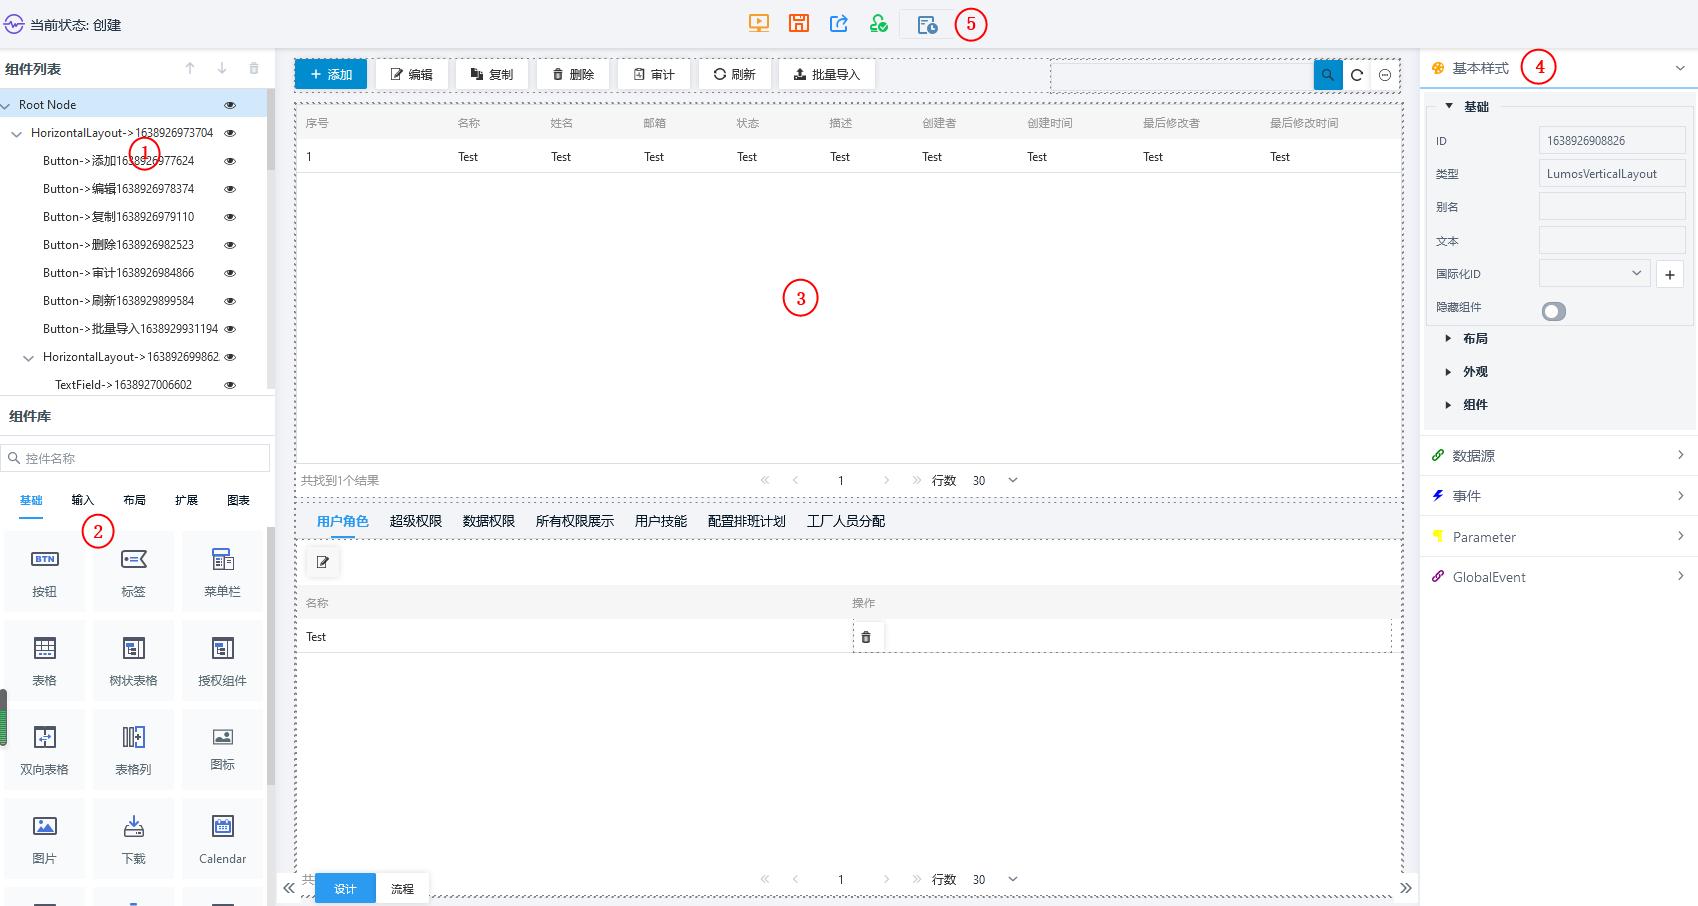Click the 复制 button in canvas toolbar
This screenshot has height=906, width=1698.
click(x=492, y=74)
